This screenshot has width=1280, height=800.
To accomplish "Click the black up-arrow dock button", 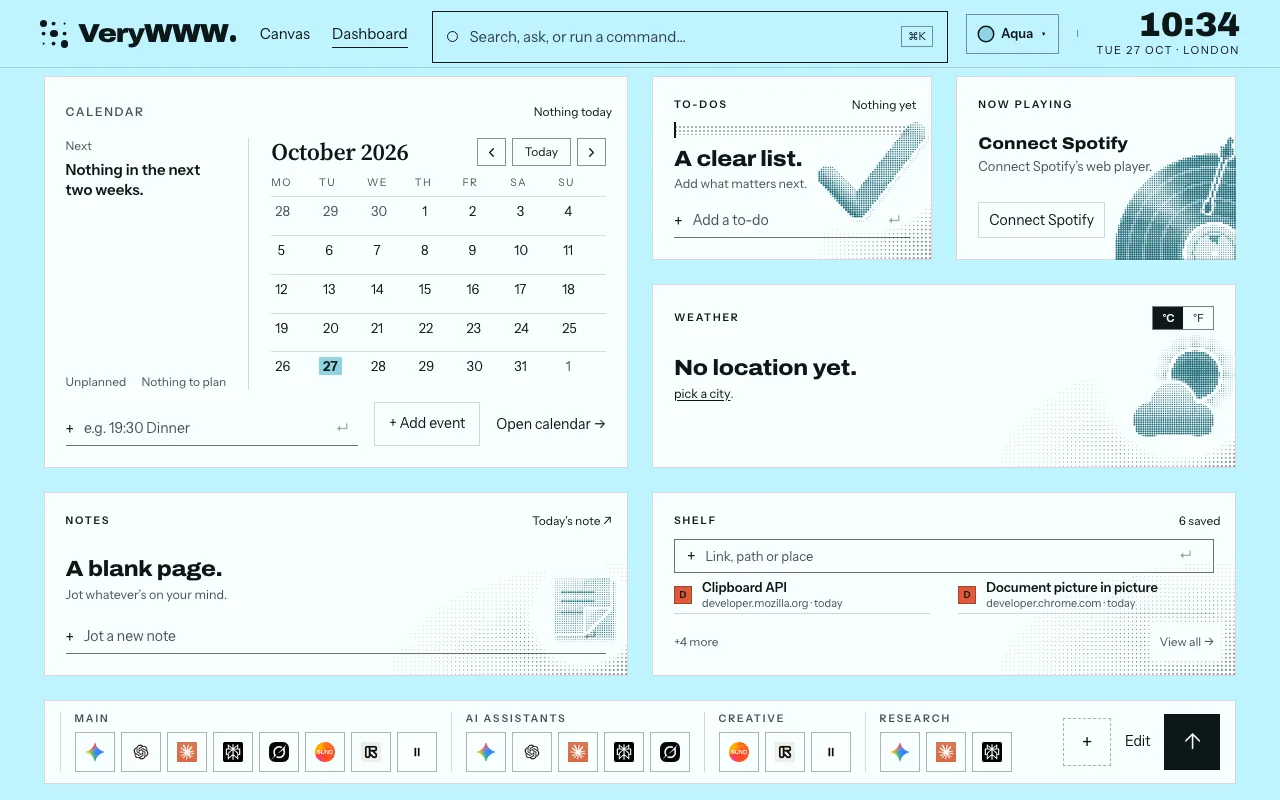I will coord(1192,742).
